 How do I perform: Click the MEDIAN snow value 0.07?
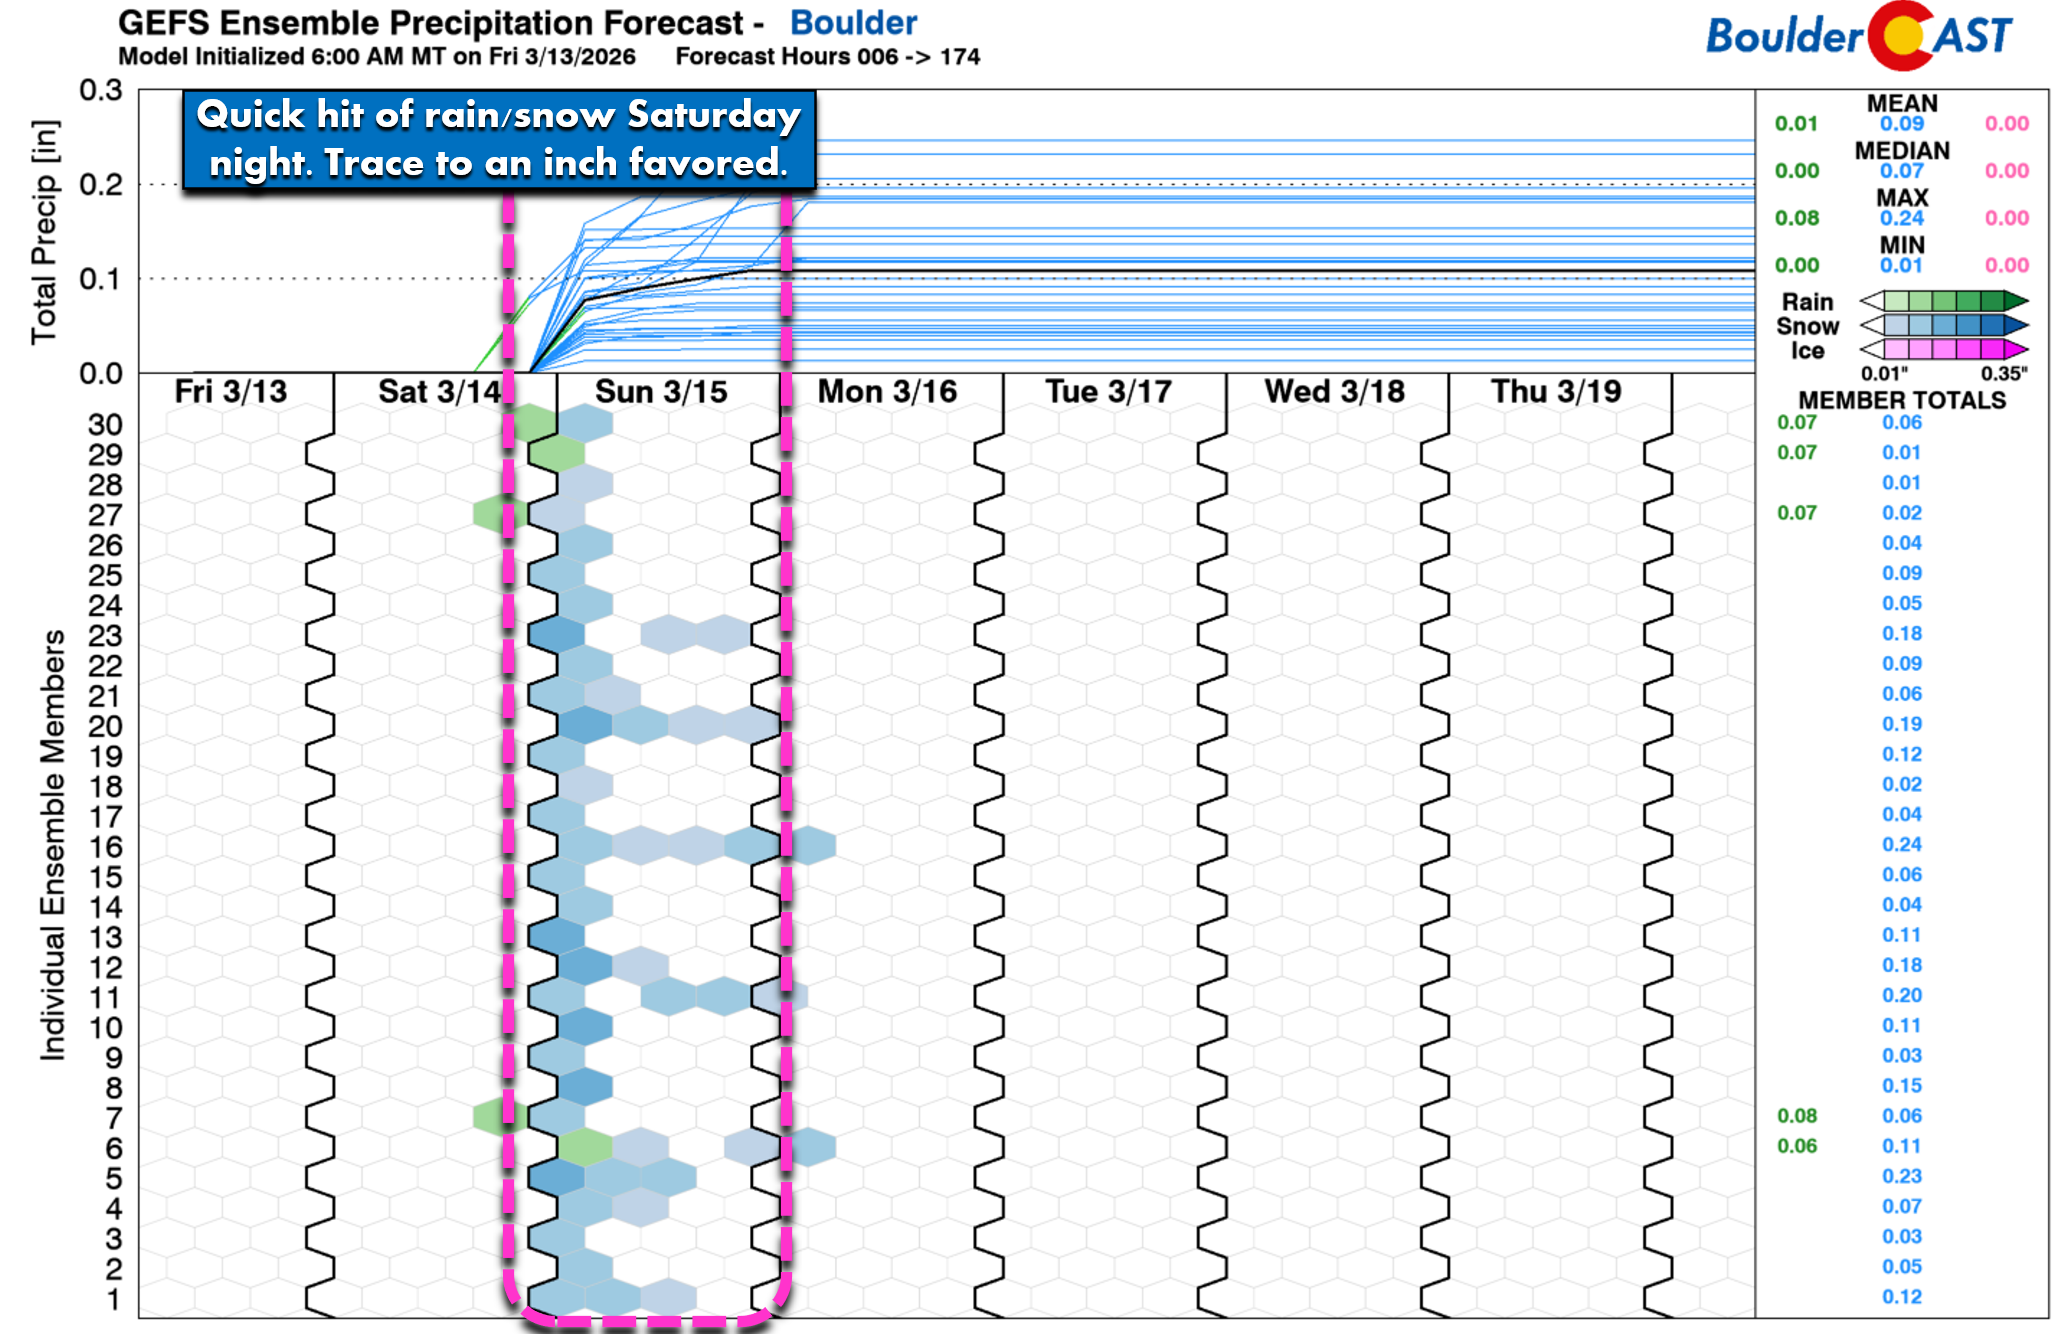(1901, 171)
